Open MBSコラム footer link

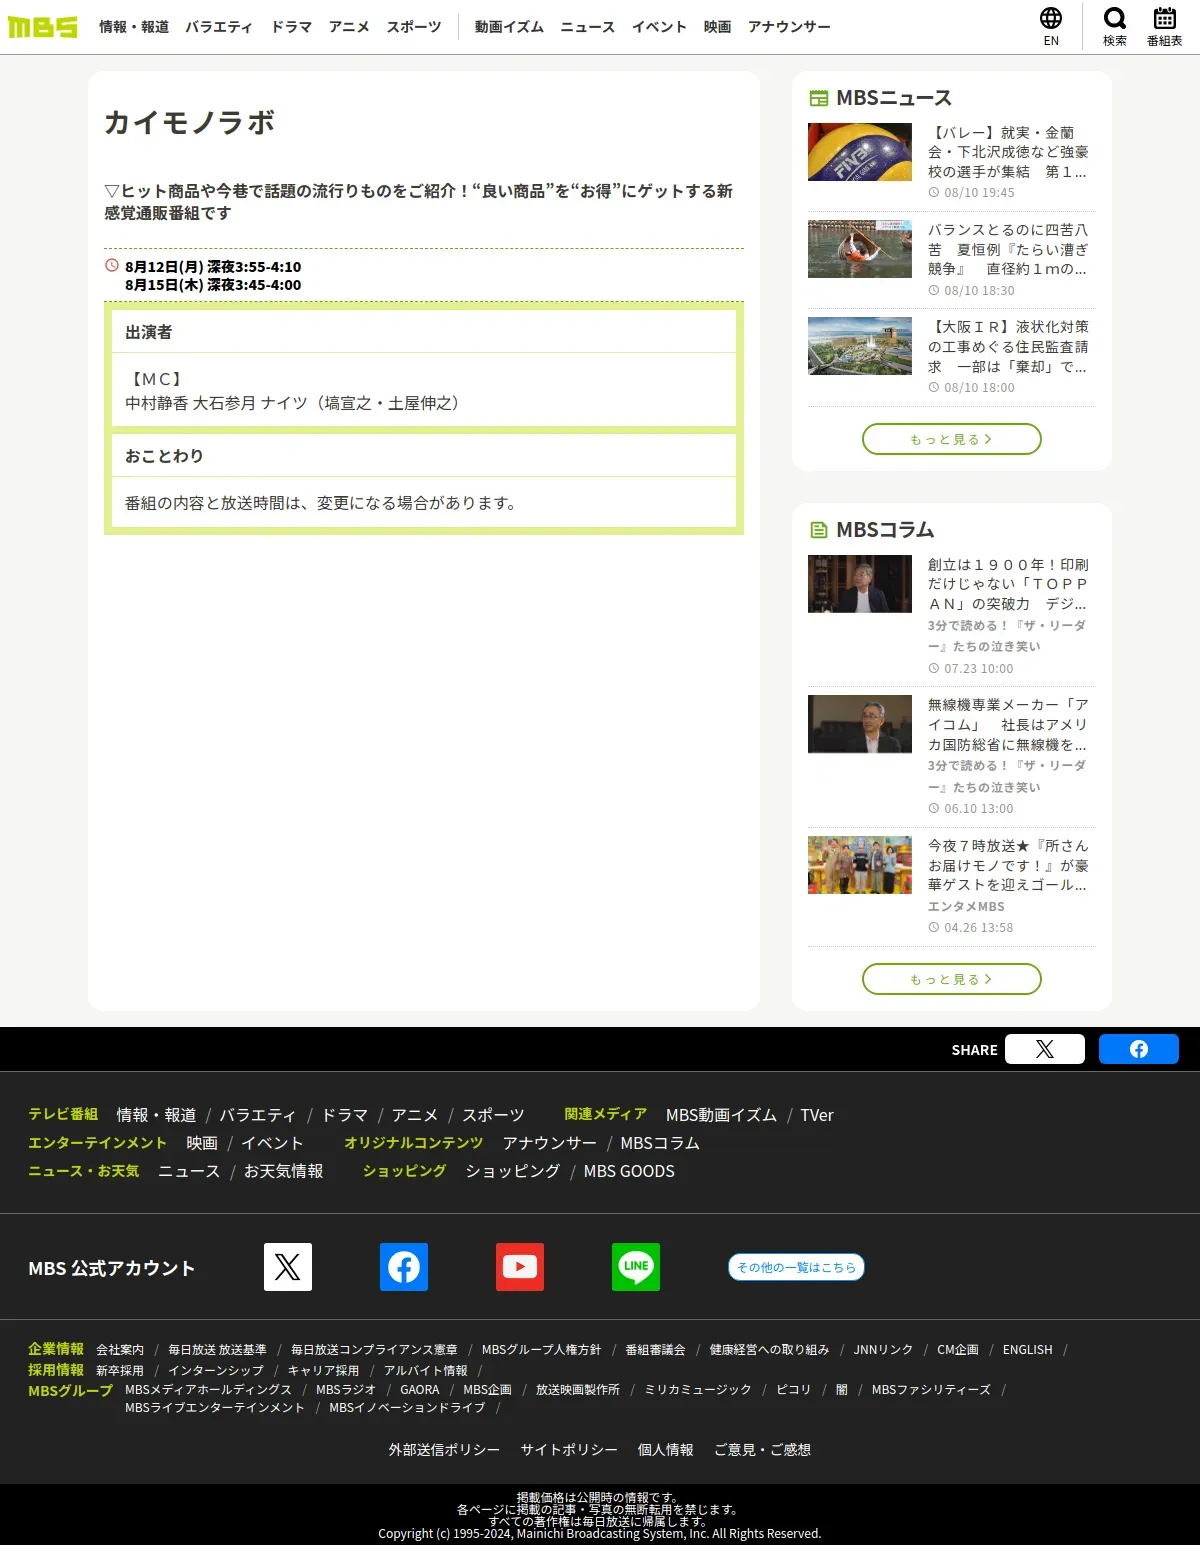point(660,1143)
